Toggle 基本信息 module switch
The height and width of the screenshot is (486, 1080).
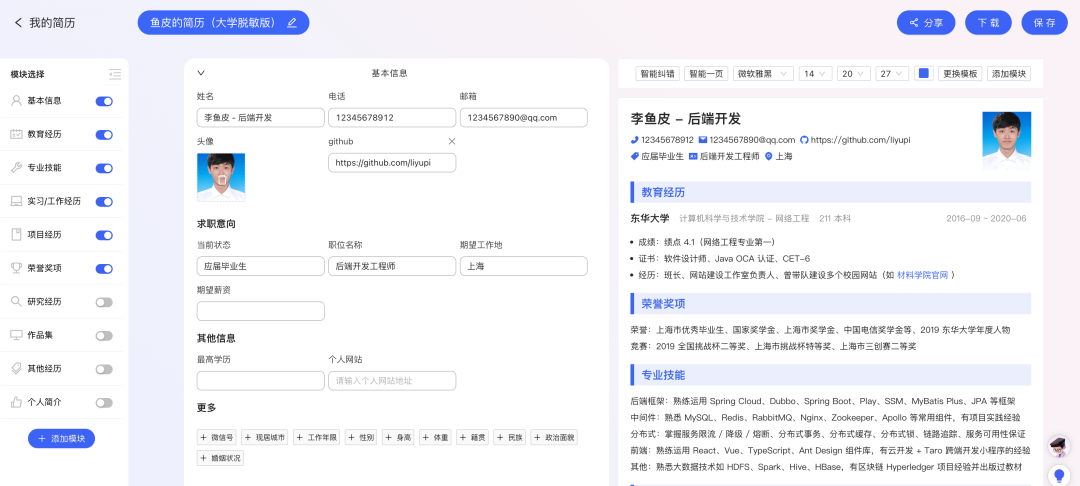pyautogui.click(x=104, y=101)
